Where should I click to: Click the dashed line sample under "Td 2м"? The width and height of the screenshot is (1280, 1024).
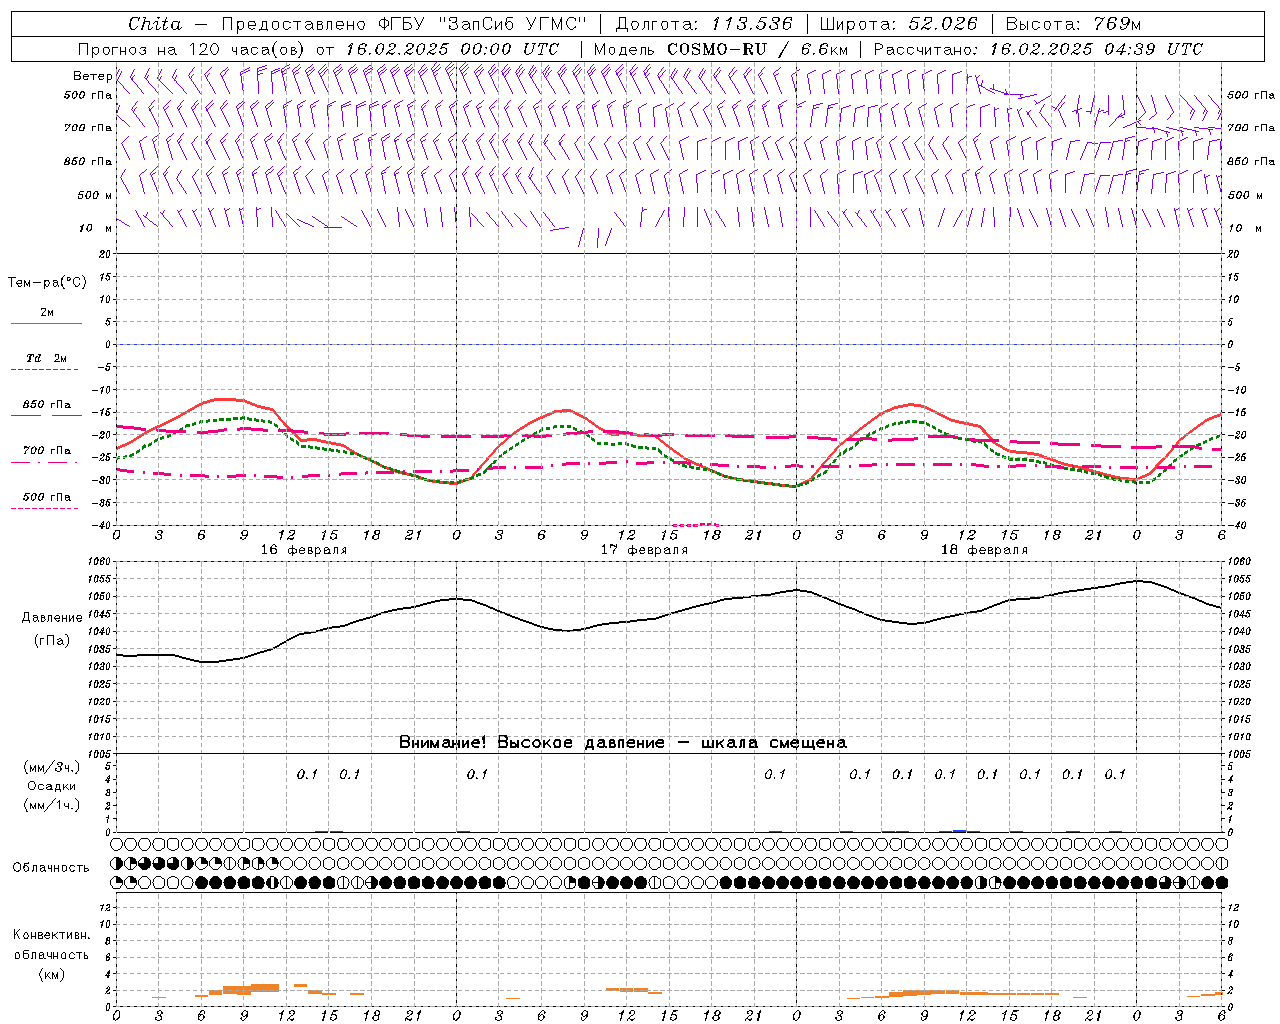tap(45, 370)
